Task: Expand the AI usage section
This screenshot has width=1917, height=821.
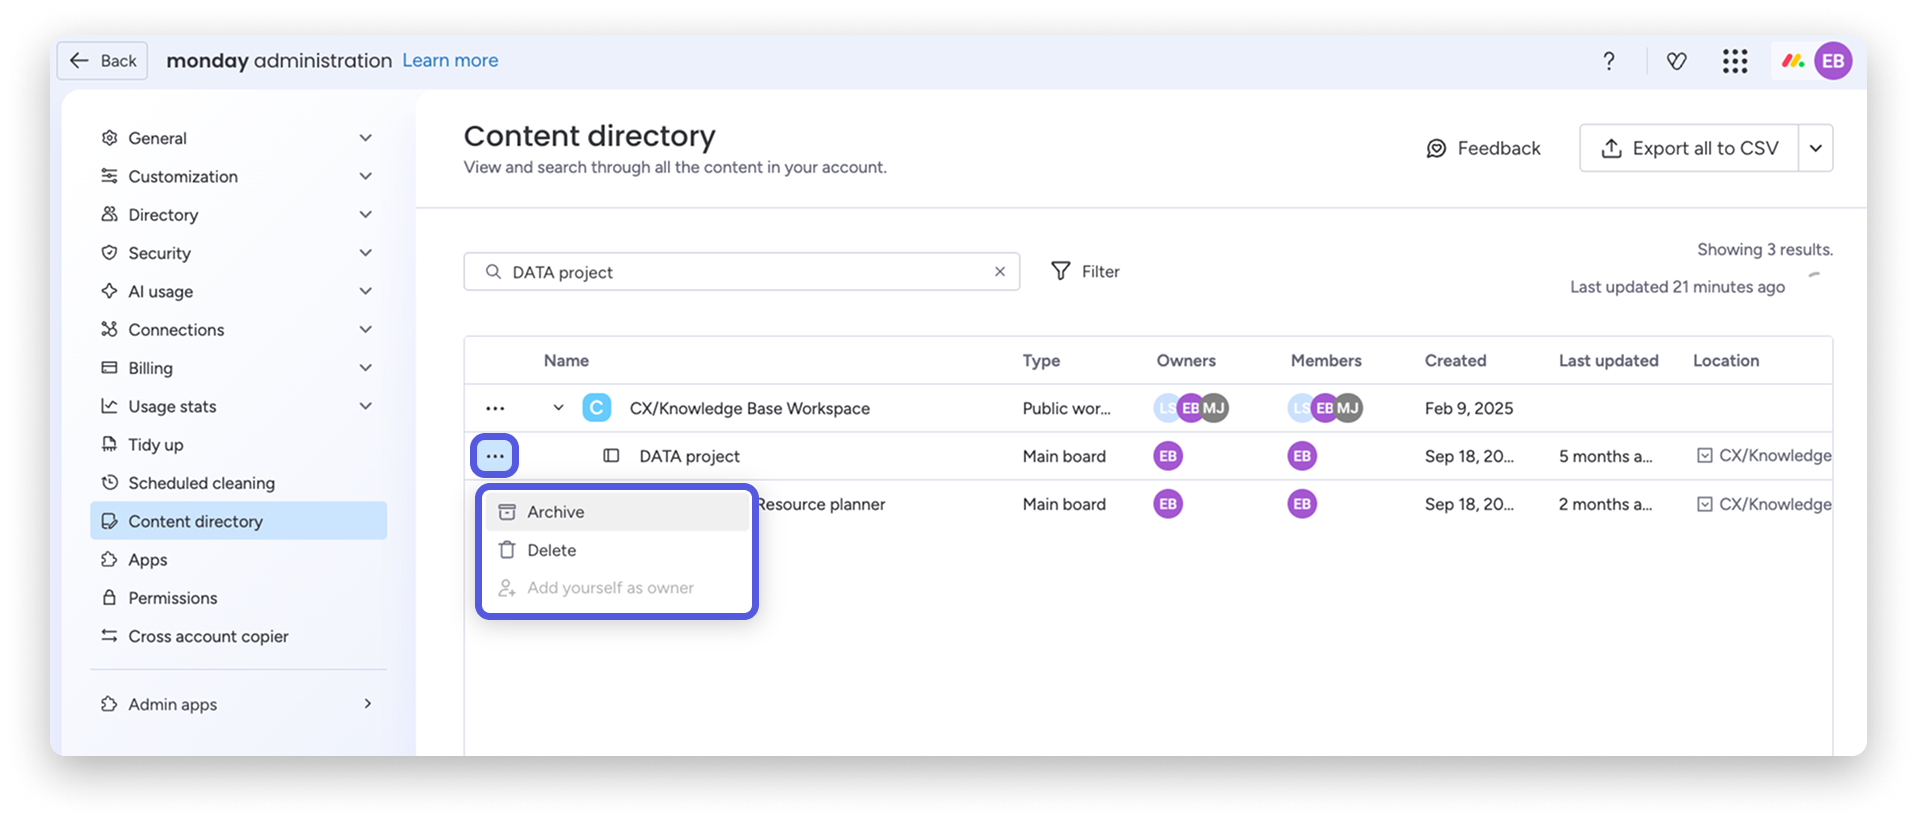Action: point(366,291)
